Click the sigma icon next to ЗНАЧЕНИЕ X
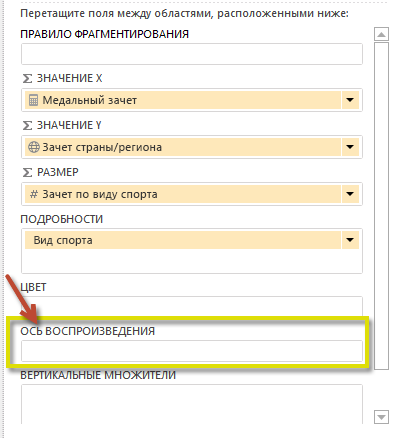The width and height of the screenshot is (405, 438). coord(27,78)
